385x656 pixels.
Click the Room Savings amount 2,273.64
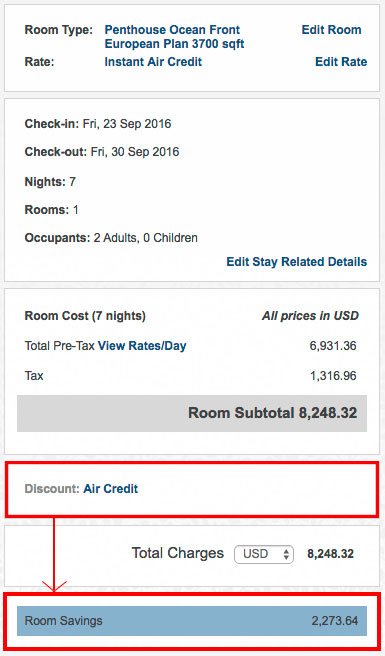(x=335, y=621)
